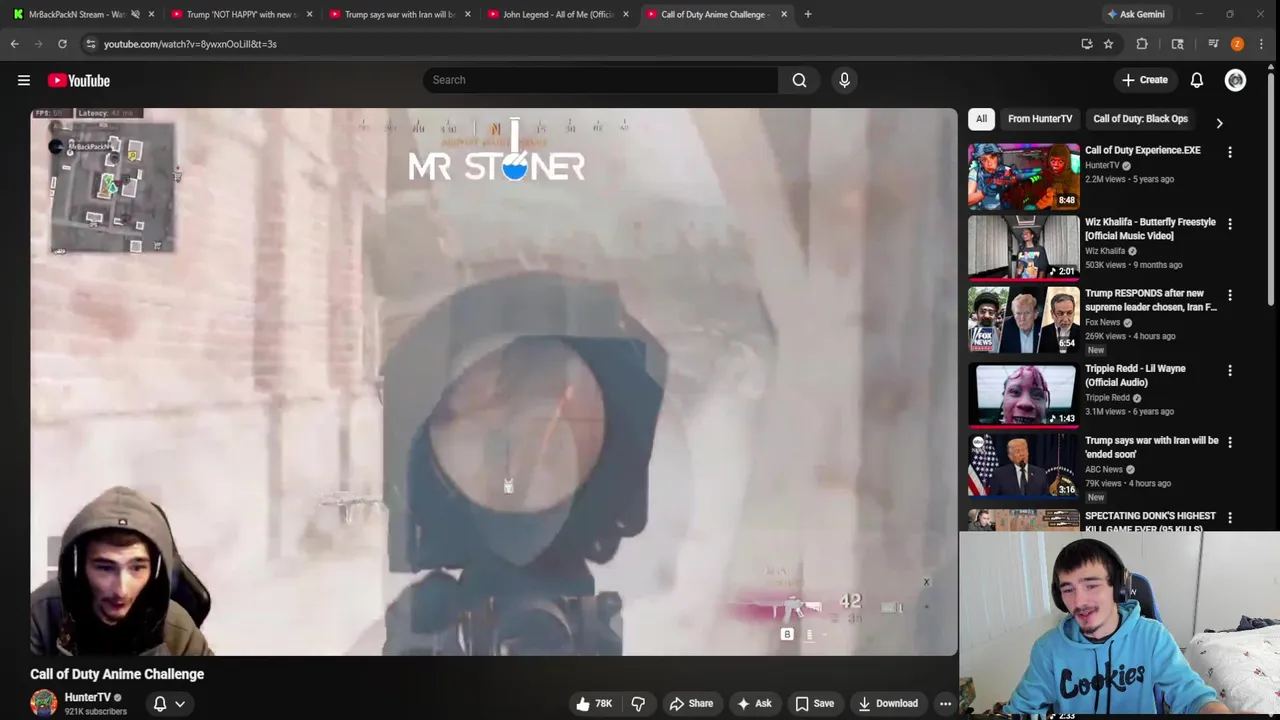Screen dimensions: 1280x720
Task: Select Call of Duty: Black Ops chip
Action: 1140,119
